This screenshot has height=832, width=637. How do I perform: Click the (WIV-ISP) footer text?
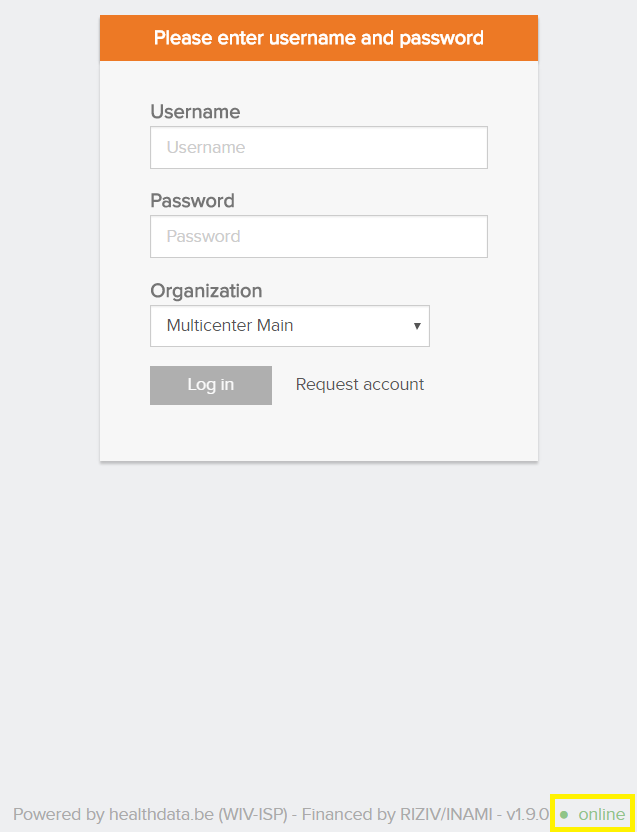pyautogui.click(x=252, y=815)
